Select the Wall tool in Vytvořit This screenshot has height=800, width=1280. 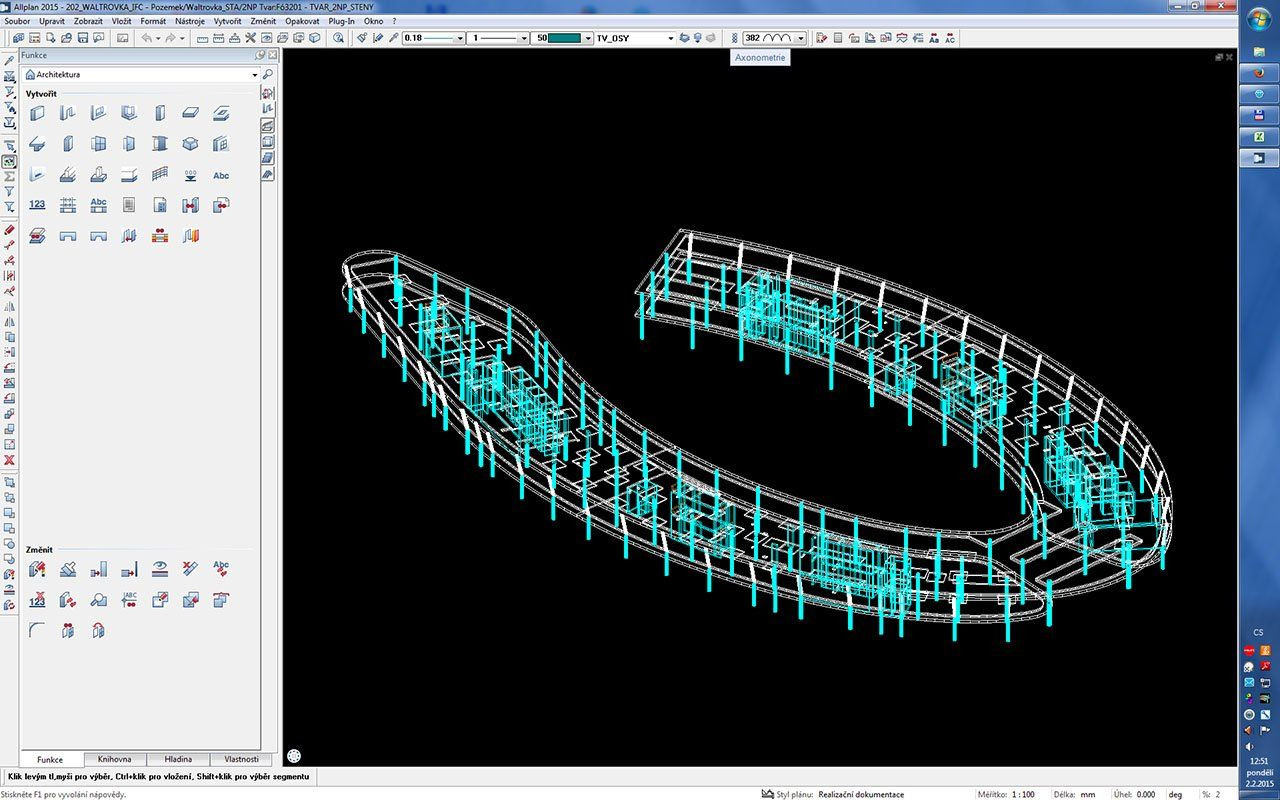click(x=37, y=114)
